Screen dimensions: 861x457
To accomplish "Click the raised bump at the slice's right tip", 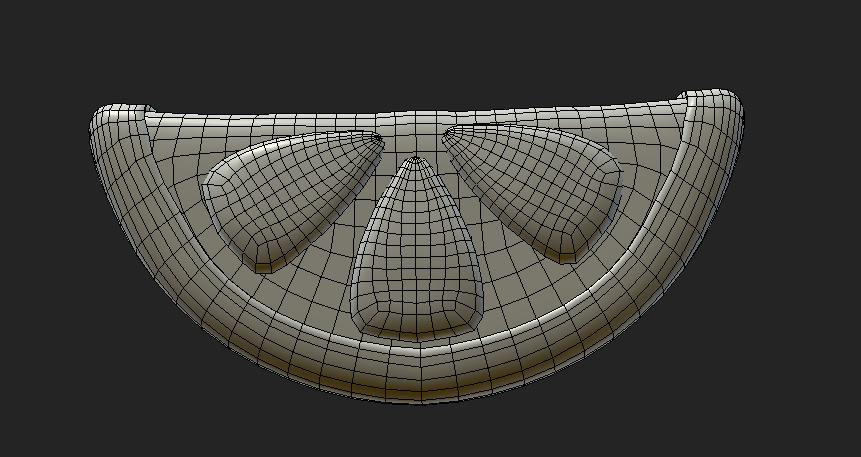I will tap(717, 104).
